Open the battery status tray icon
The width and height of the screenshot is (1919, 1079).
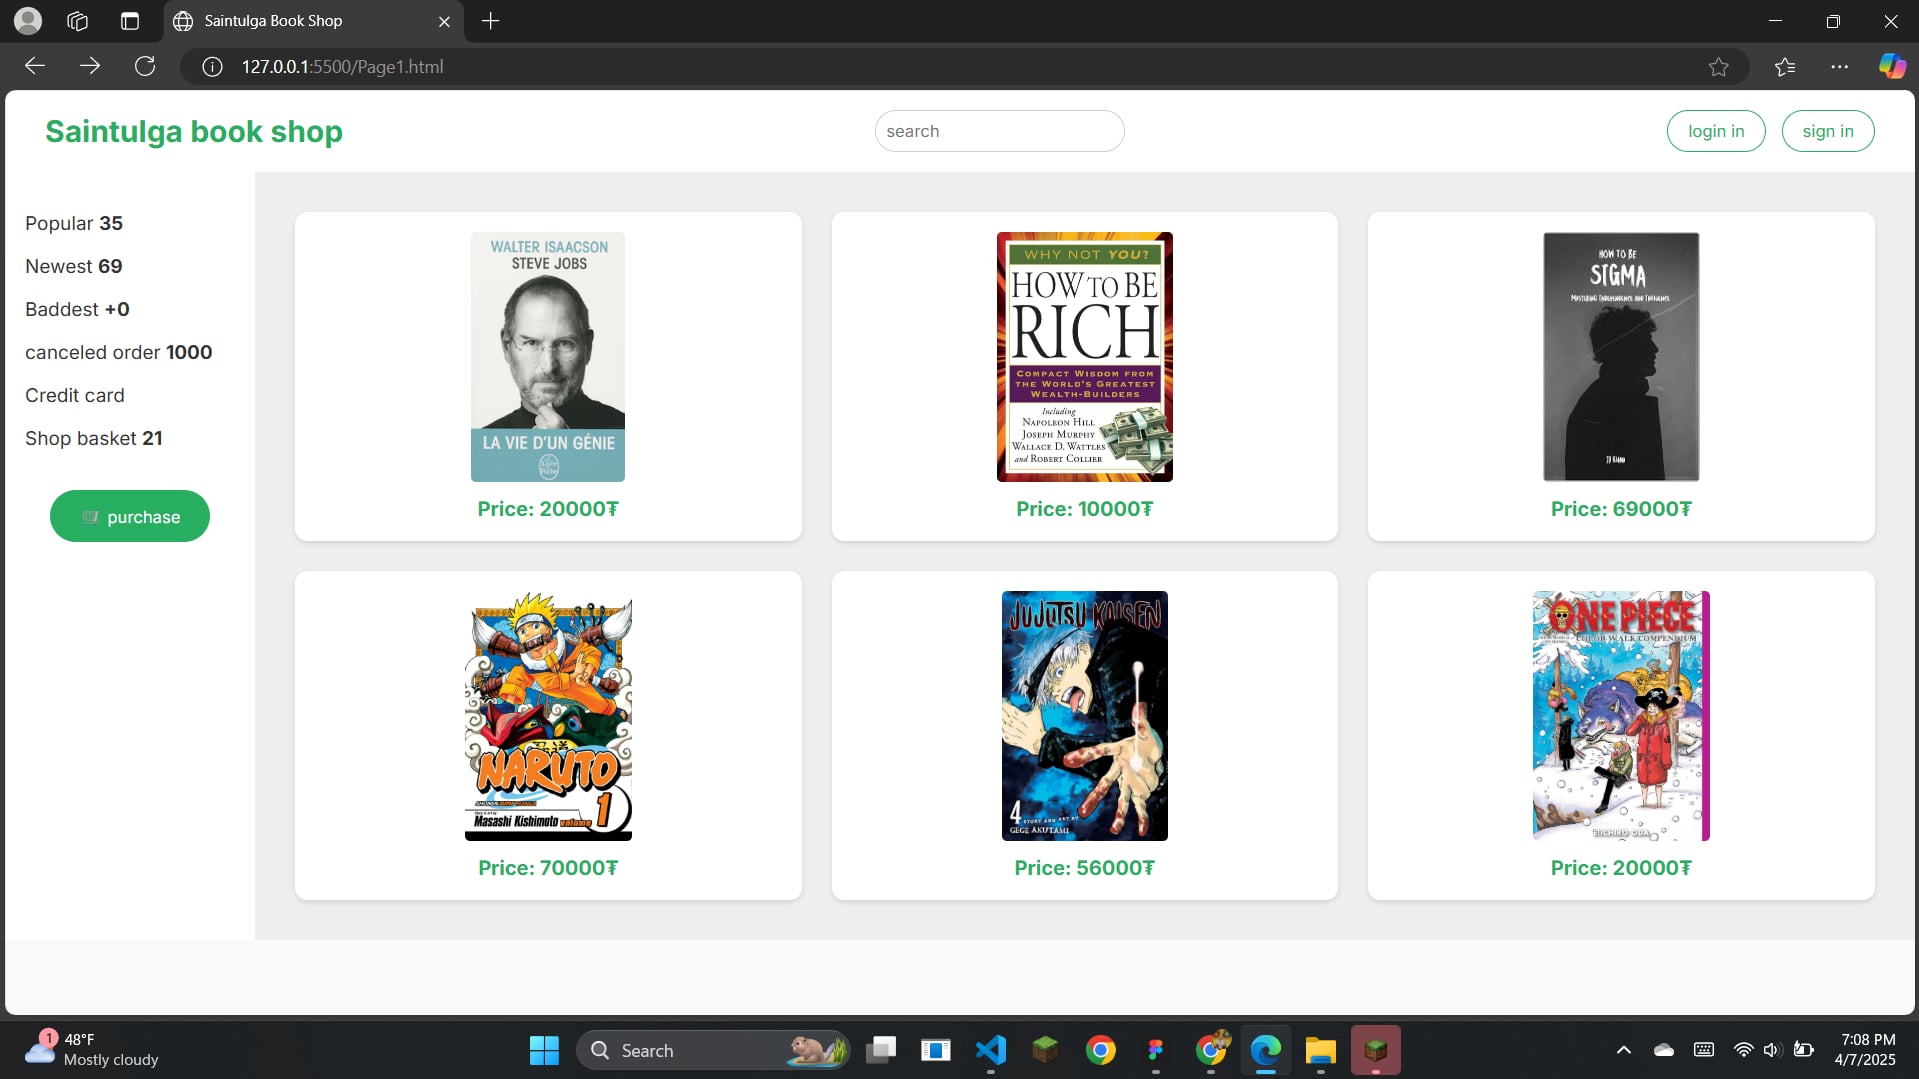click(x=1804, y=1050)
